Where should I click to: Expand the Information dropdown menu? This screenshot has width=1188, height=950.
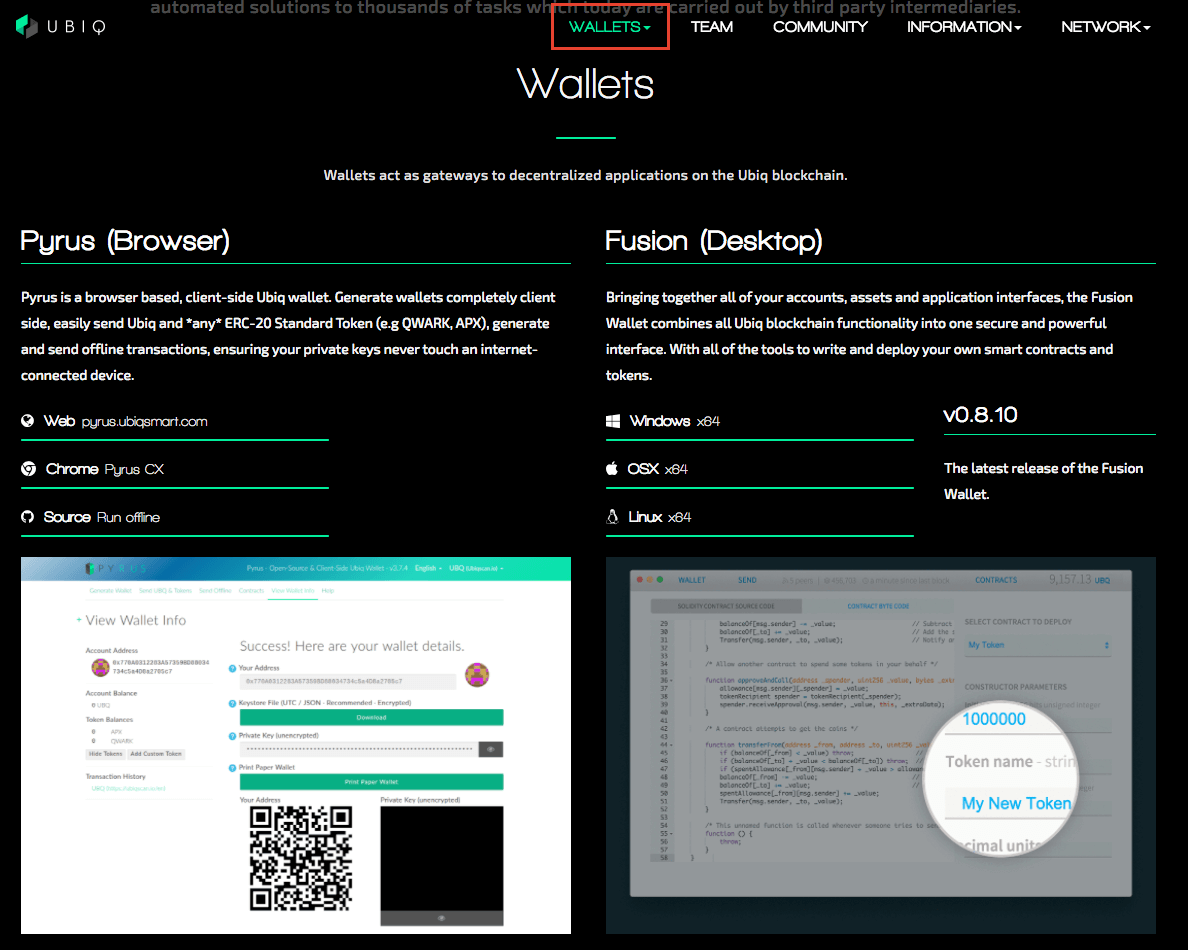pyautogui.click(x=964, y=27)
